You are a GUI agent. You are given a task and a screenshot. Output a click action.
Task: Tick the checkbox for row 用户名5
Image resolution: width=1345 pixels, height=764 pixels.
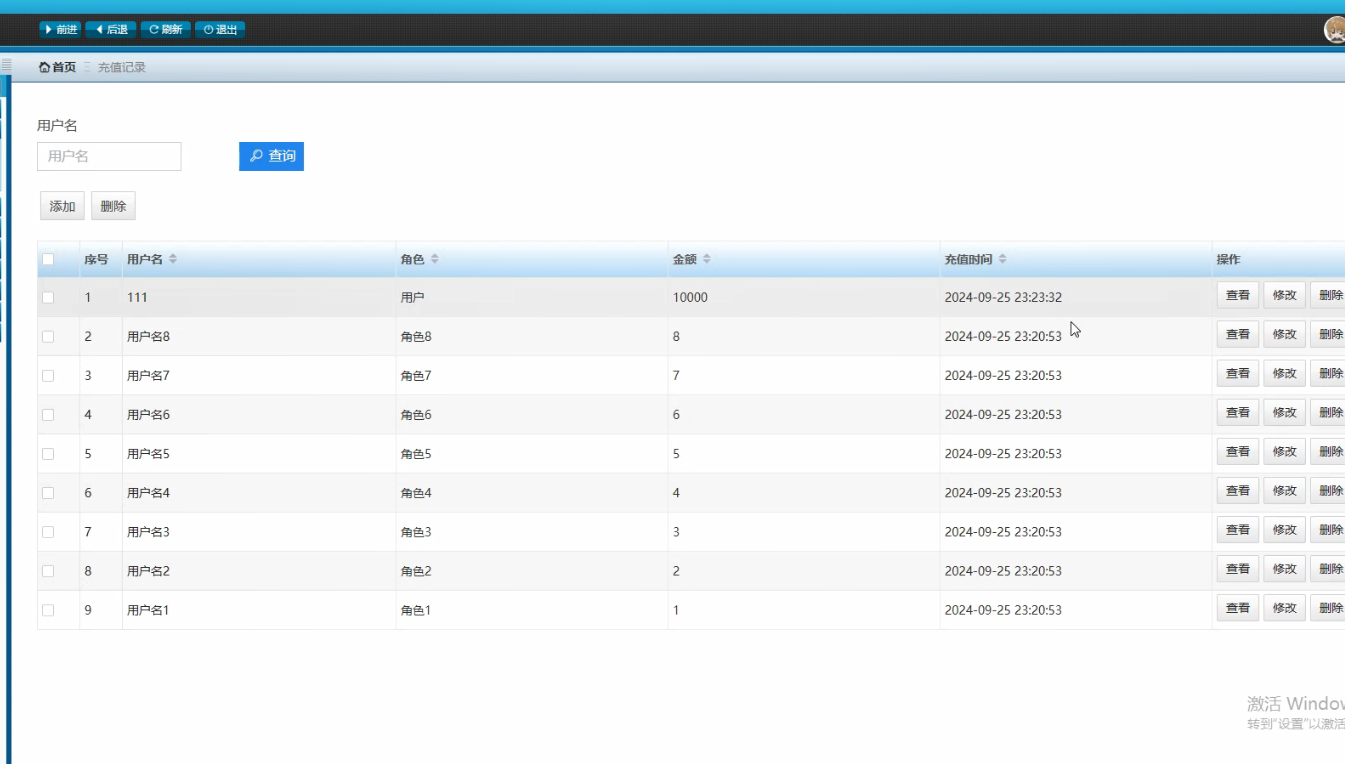point(48,453)
